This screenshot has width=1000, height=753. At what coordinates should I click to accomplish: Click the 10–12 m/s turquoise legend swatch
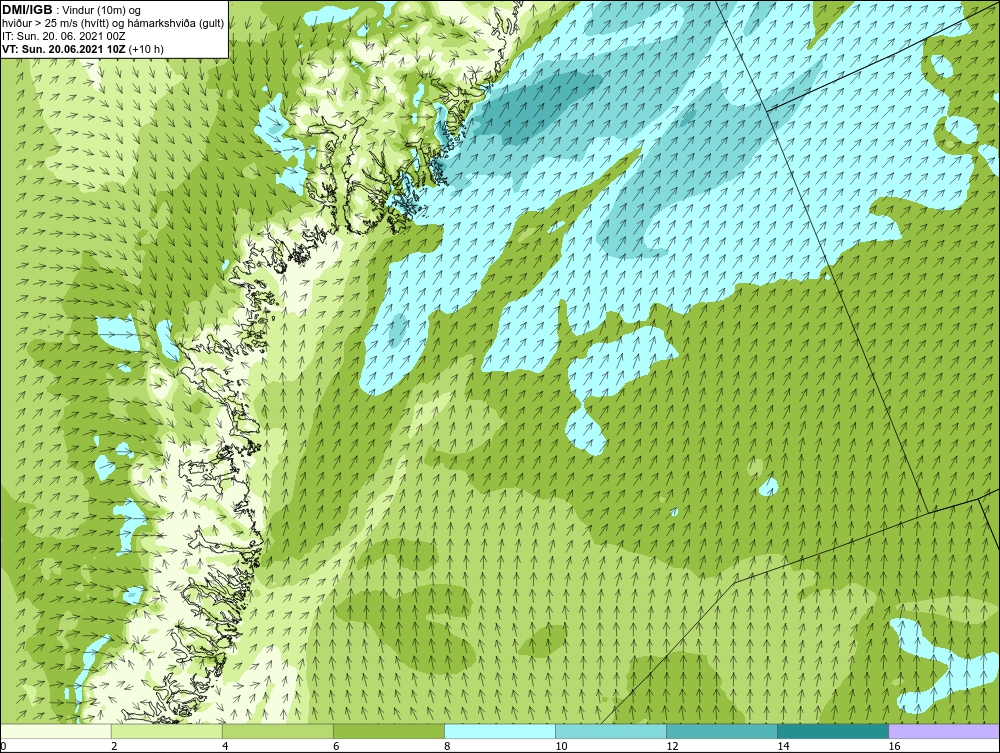coord(610,731)
